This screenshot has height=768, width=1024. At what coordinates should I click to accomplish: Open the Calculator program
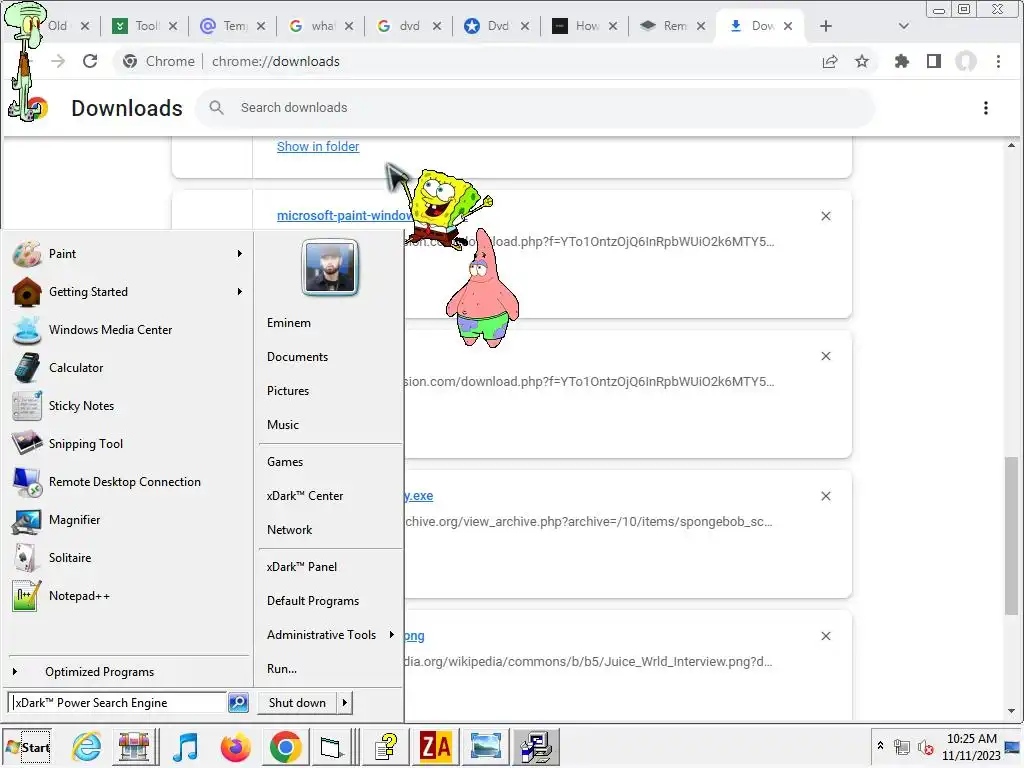[128, 367]
